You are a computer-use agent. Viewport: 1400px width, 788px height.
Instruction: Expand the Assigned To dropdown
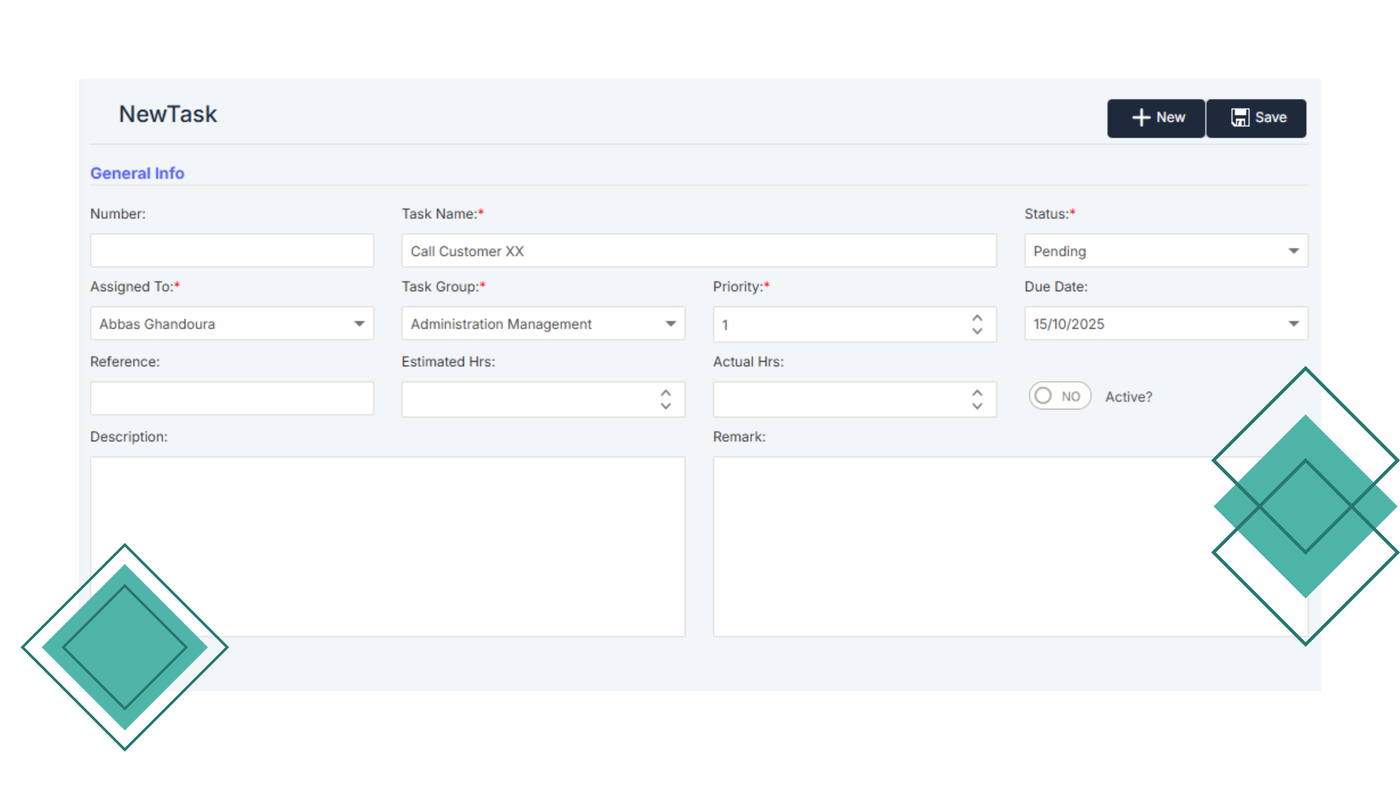[359, 324]
